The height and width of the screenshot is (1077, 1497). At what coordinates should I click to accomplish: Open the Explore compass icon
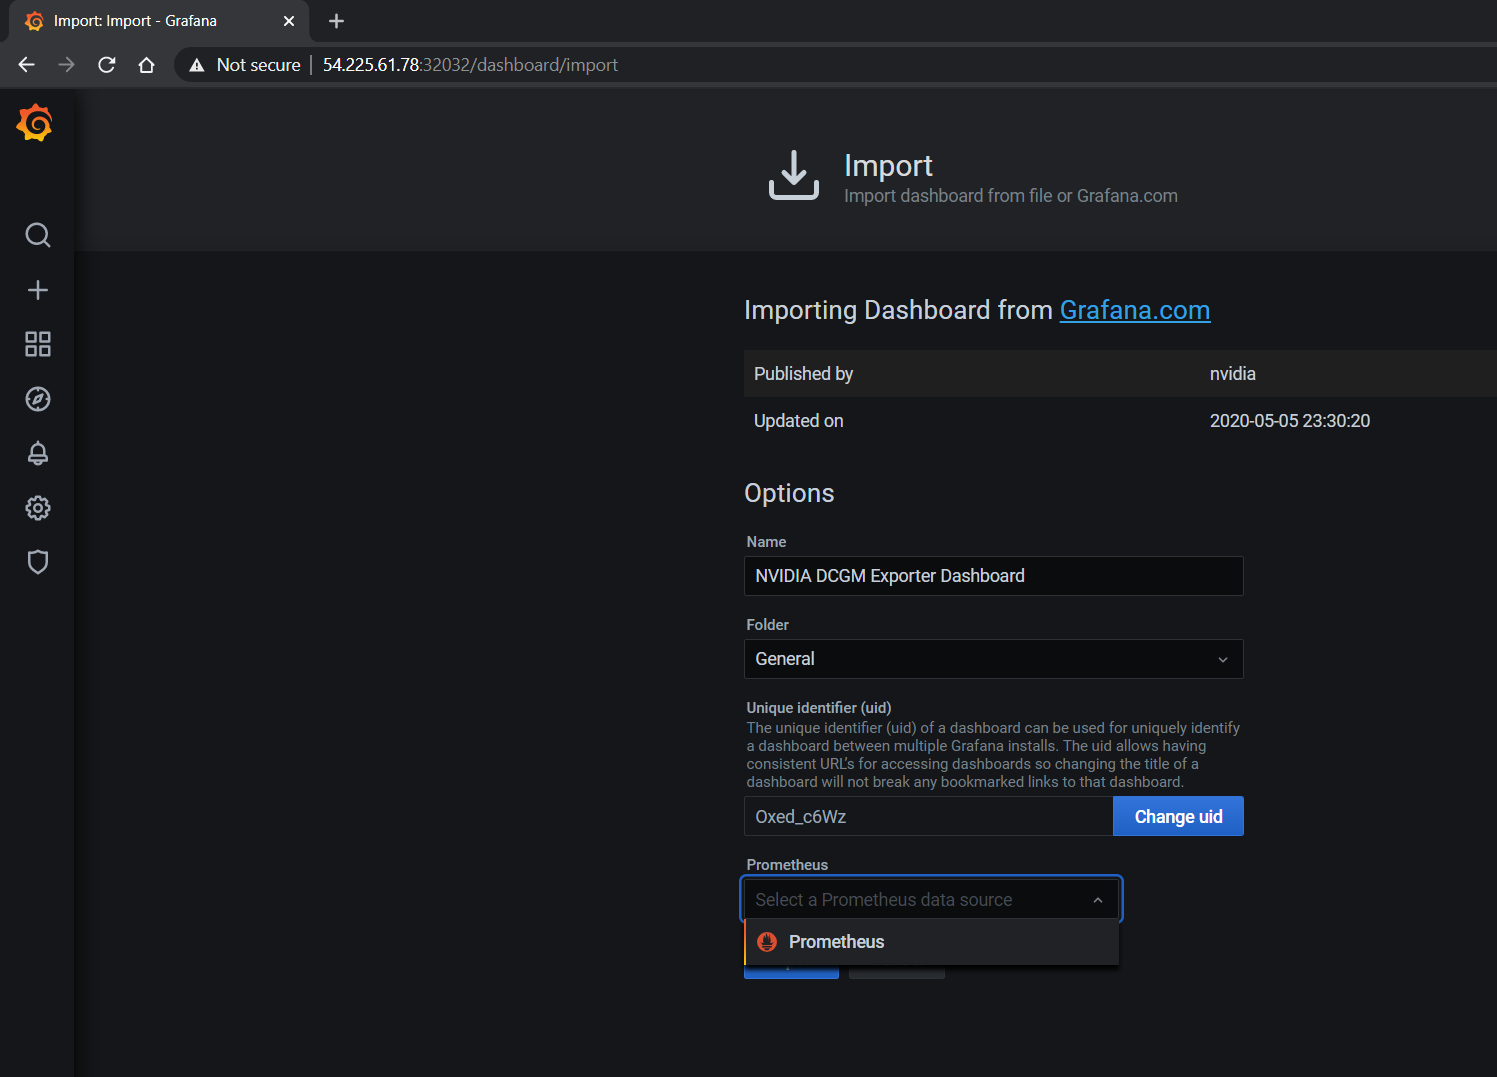pos(38,399)
